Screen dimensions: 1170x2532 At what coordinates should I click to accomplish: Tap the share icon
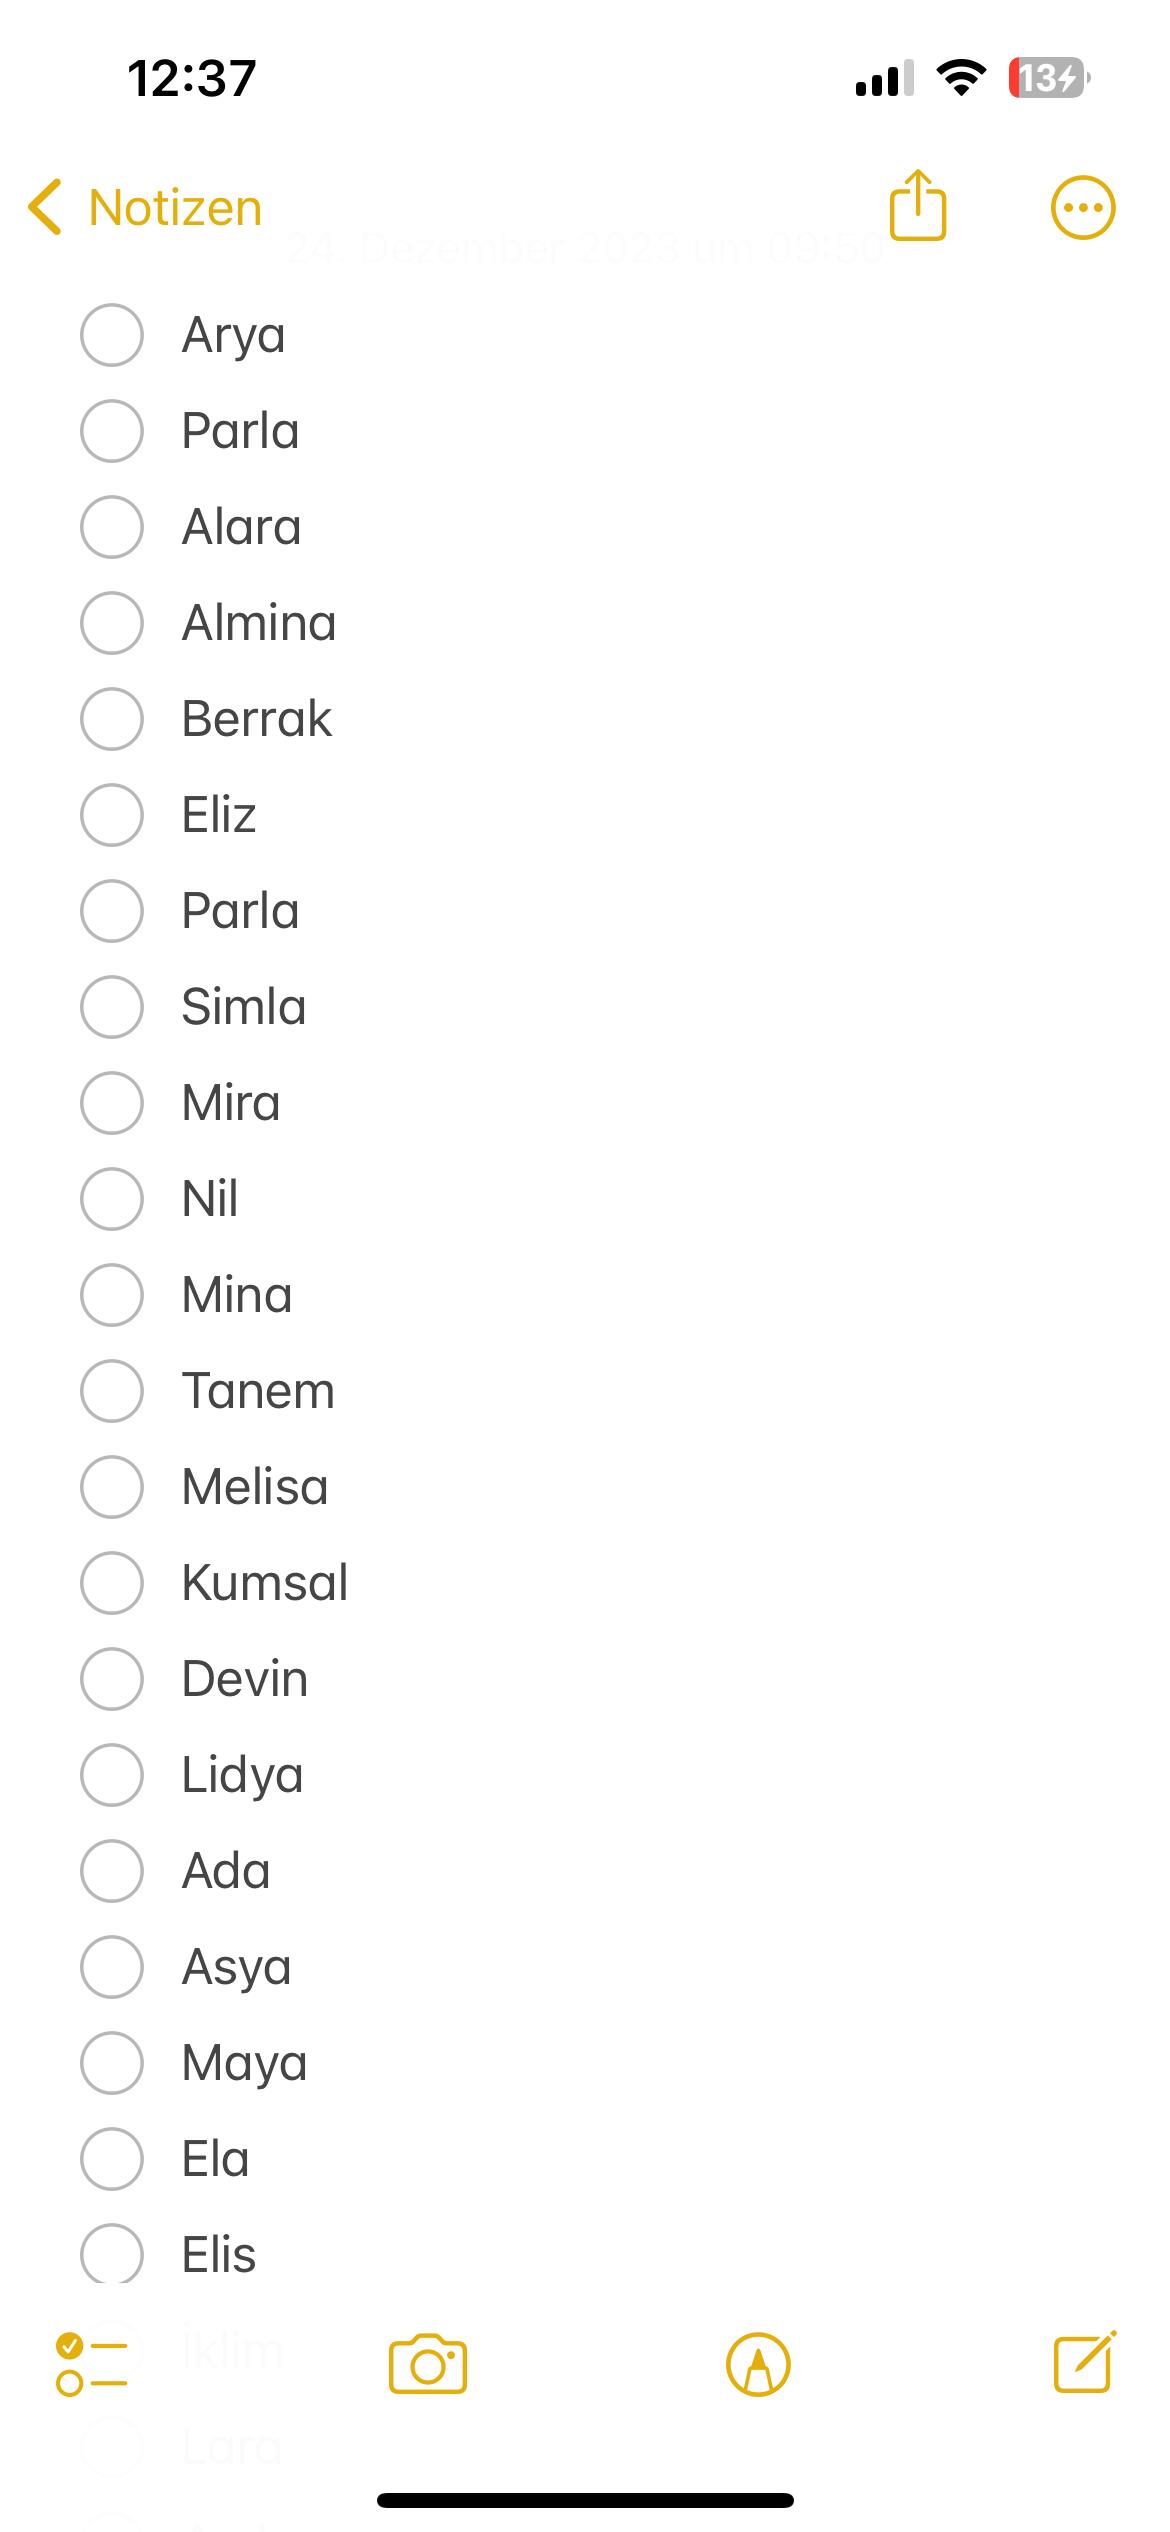[x=917, y=206]
